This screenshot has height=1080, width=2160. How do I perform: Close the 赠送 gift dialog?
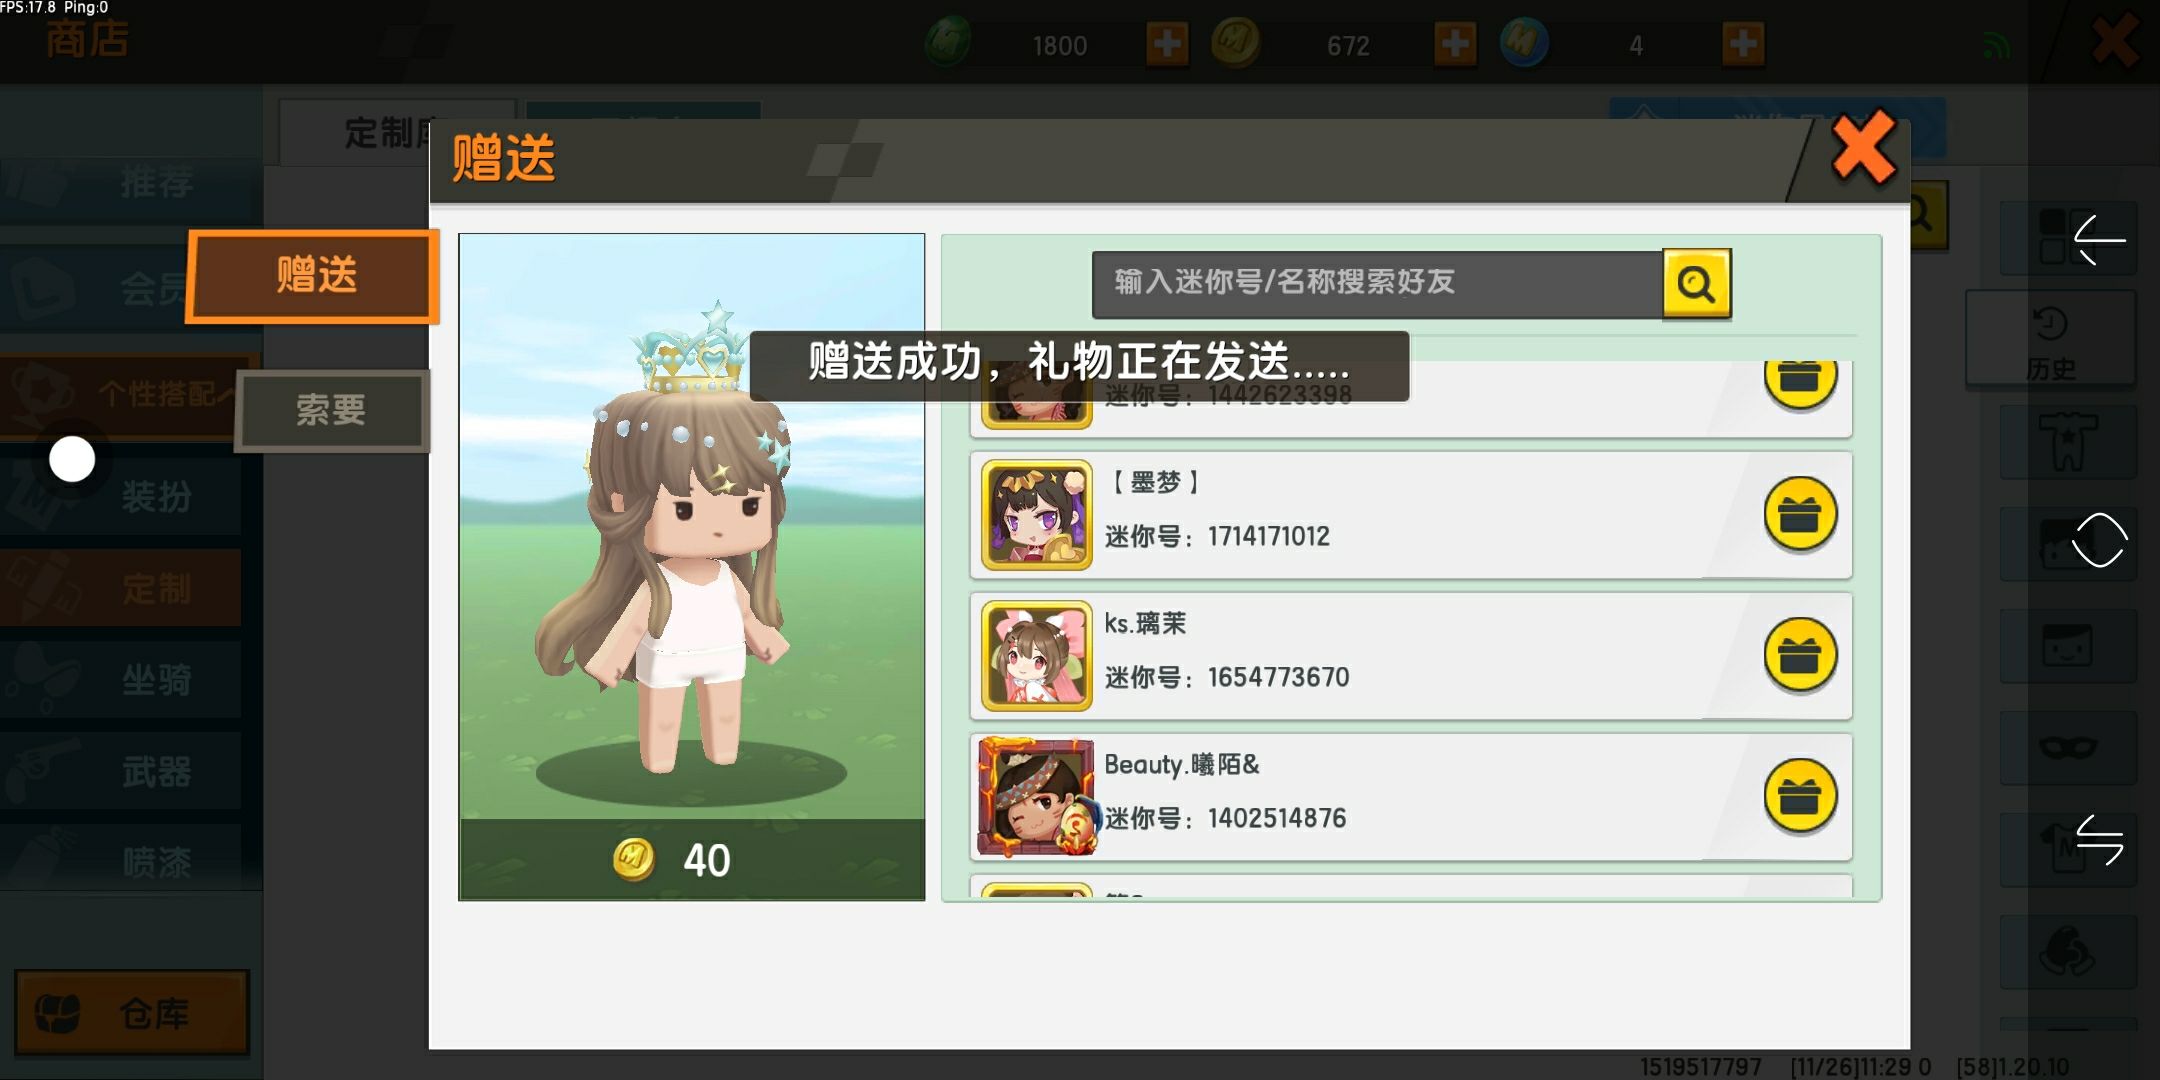pos(1863,148)
